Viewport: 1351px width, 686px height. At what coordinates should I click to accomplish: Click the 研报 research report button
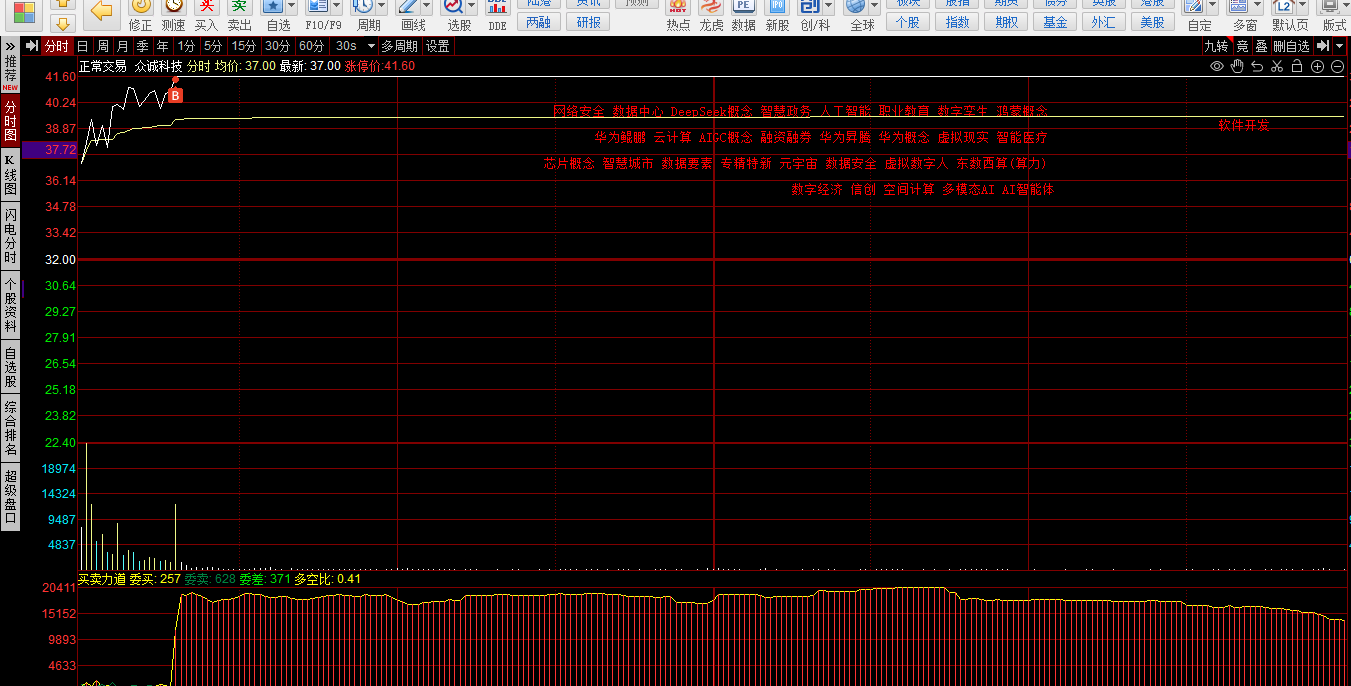(x=589, y=22)
